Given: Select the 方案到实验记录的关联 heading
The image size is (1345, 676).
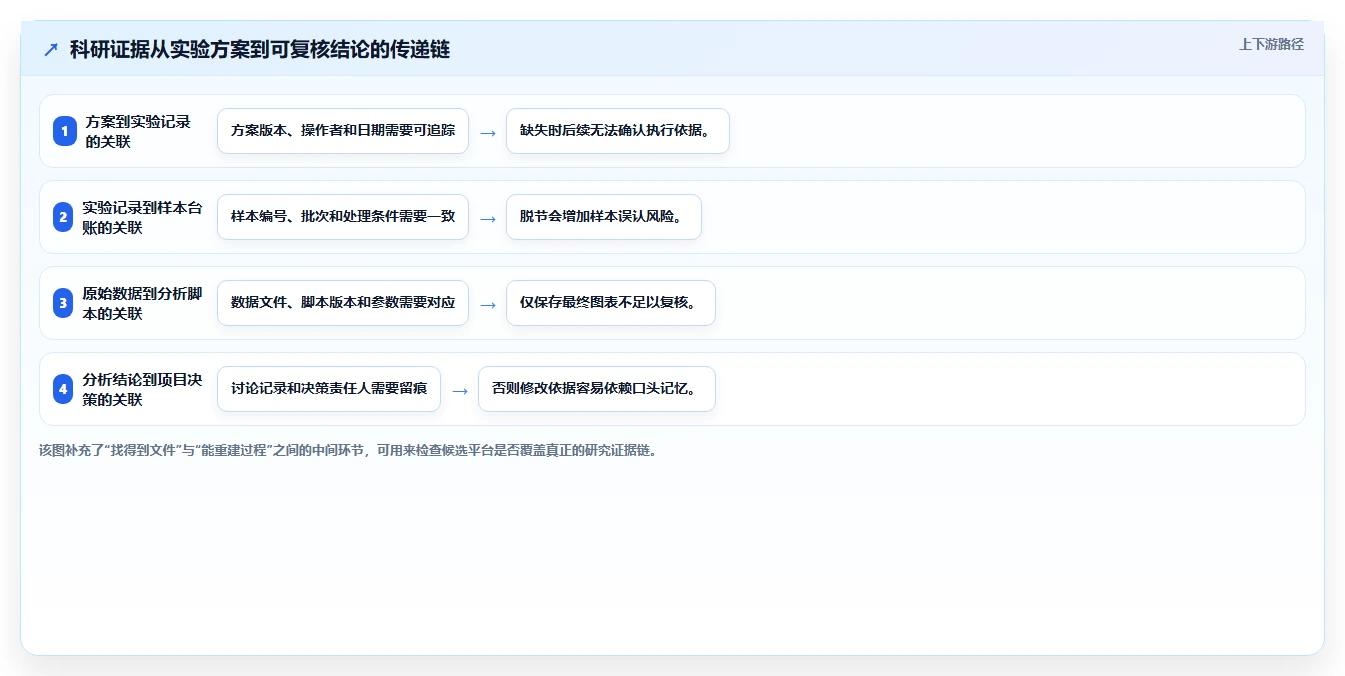Looking at the screenshot, I should tap(138, 131).
